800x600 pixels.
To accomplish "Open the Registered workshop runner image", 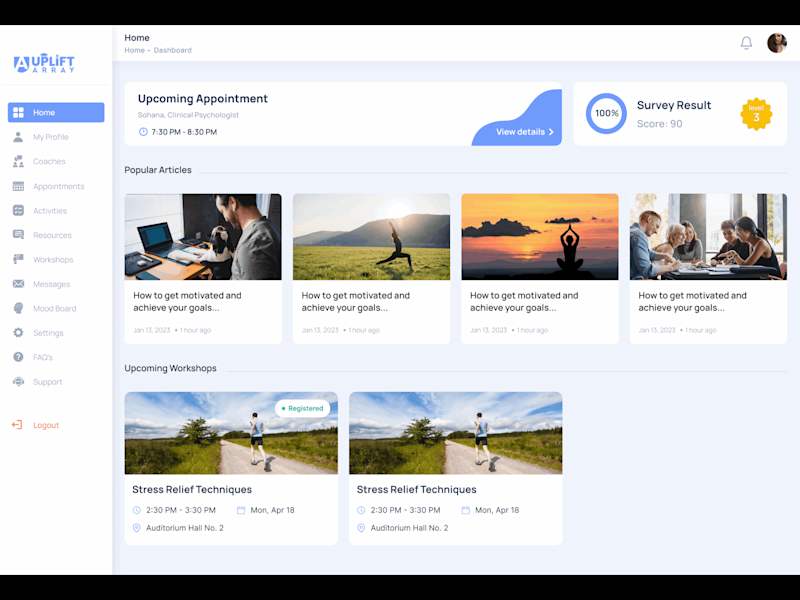I will pyautogui.click(x=231, y=433).
